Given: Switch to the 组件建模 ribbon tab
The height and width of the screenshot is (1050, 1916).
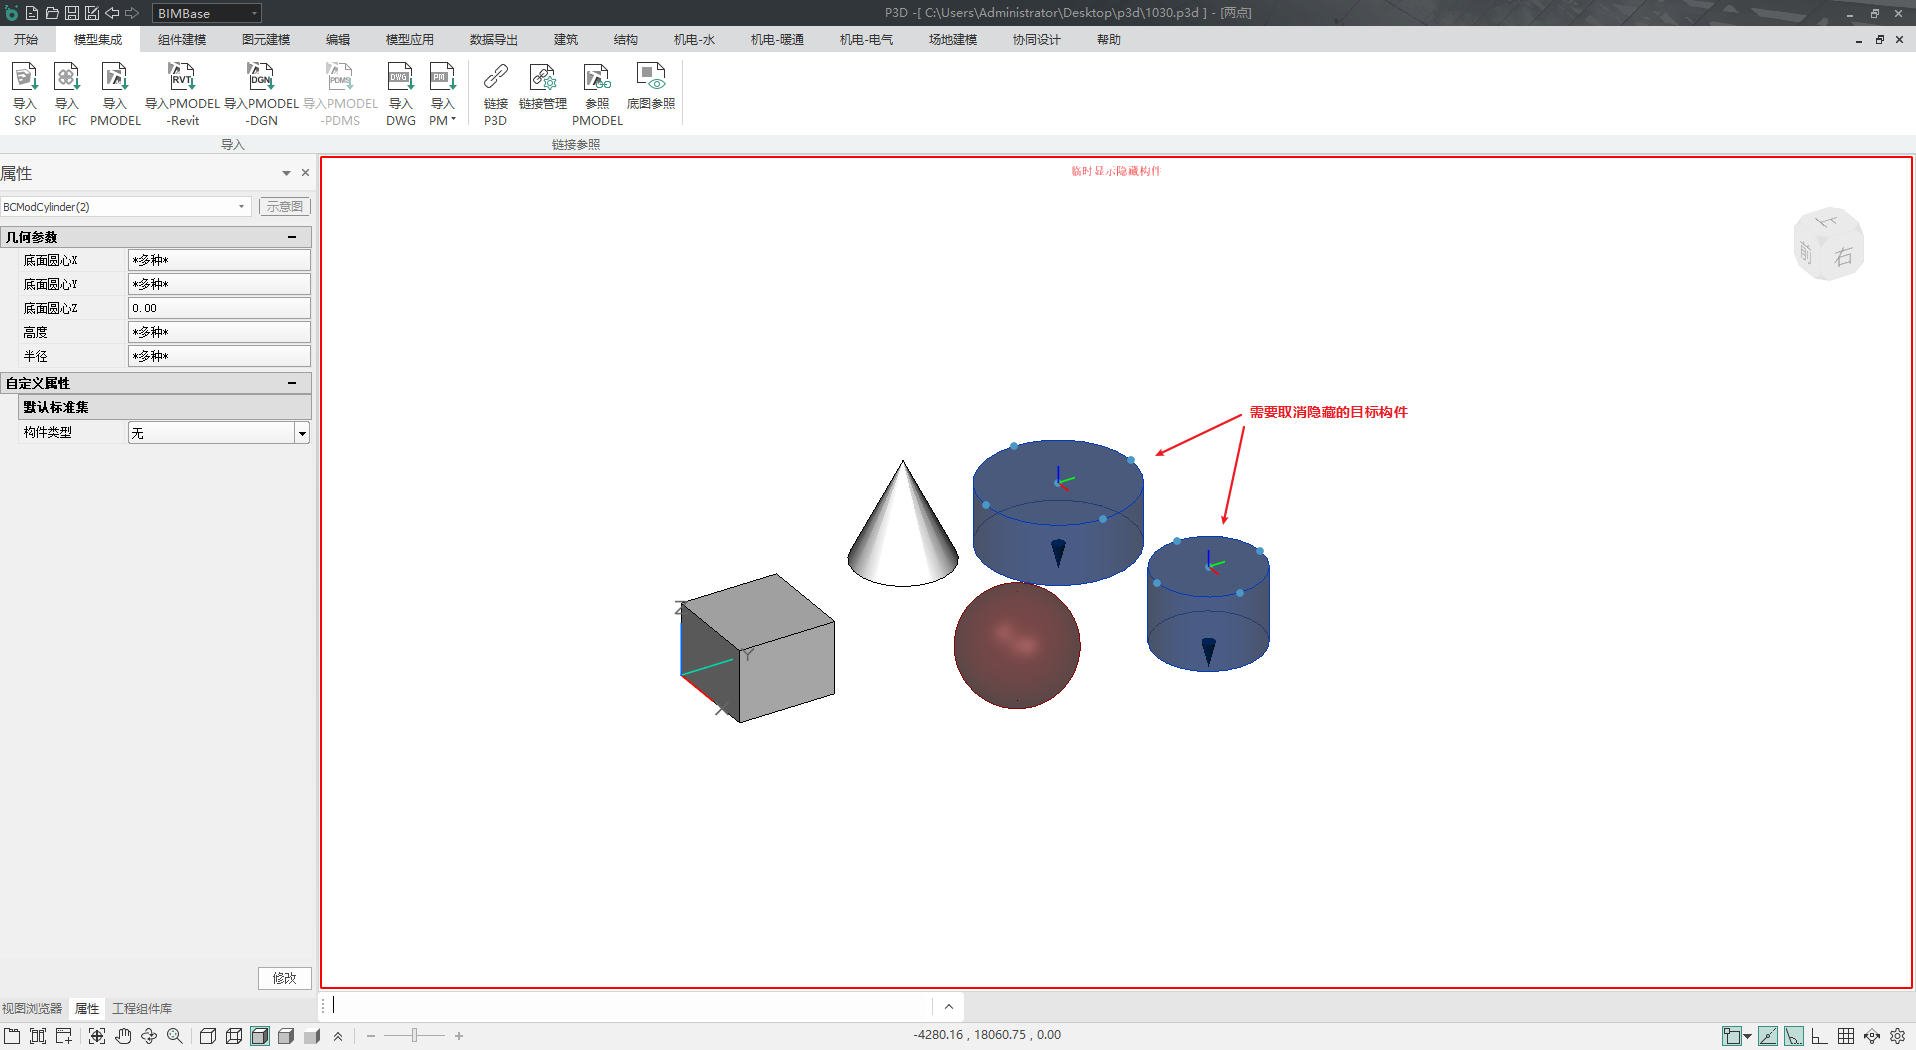Looking at the screenshot, I should (182, 40).
